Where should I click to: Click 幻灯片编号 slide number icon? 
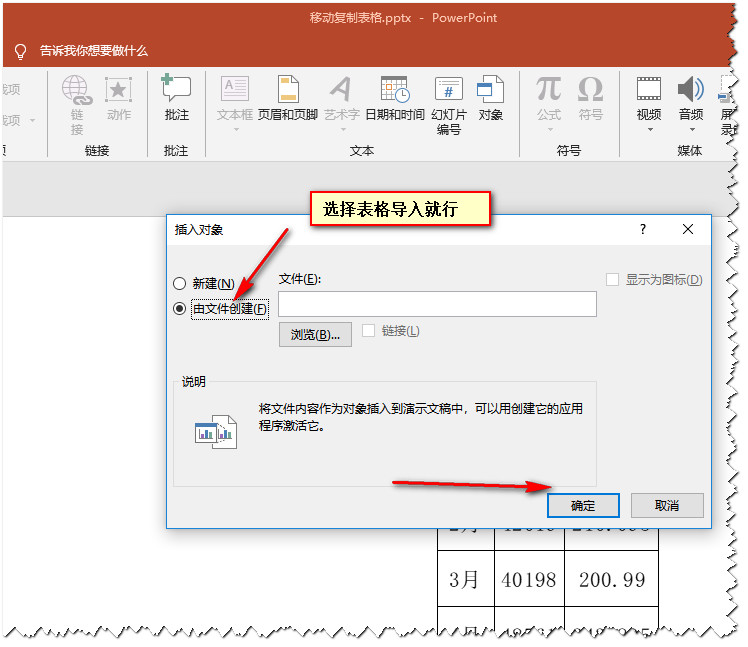tap(448, 89)
